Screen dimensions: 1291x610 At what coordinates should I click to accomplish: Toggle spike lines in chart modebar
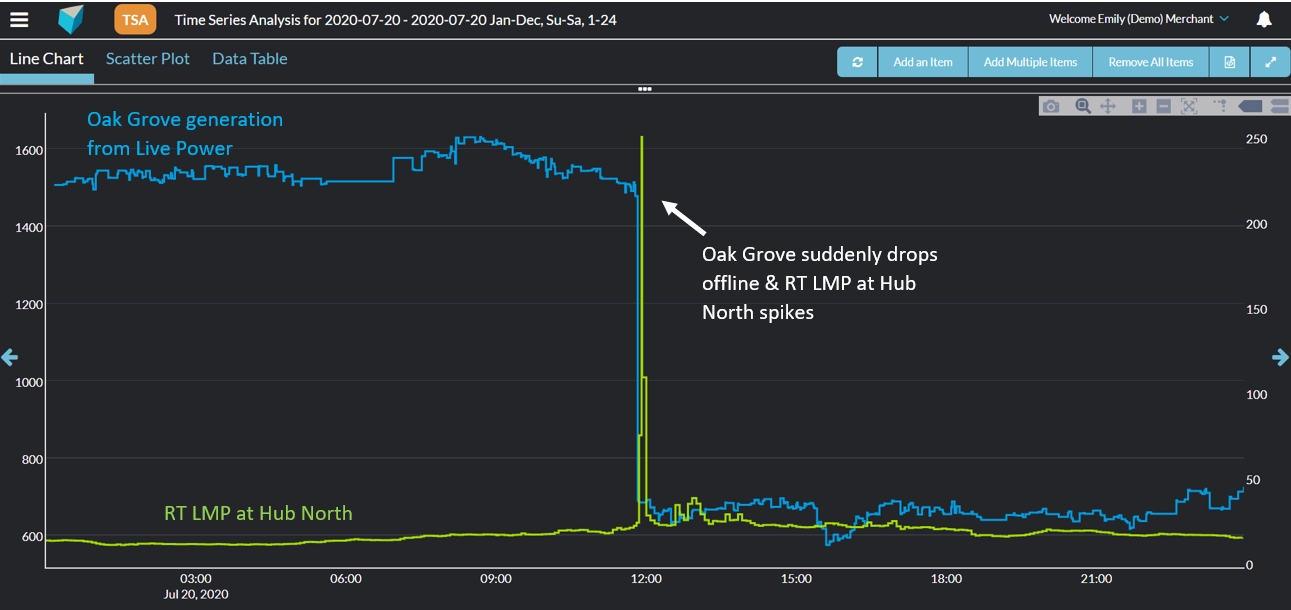pos(1220,106)
